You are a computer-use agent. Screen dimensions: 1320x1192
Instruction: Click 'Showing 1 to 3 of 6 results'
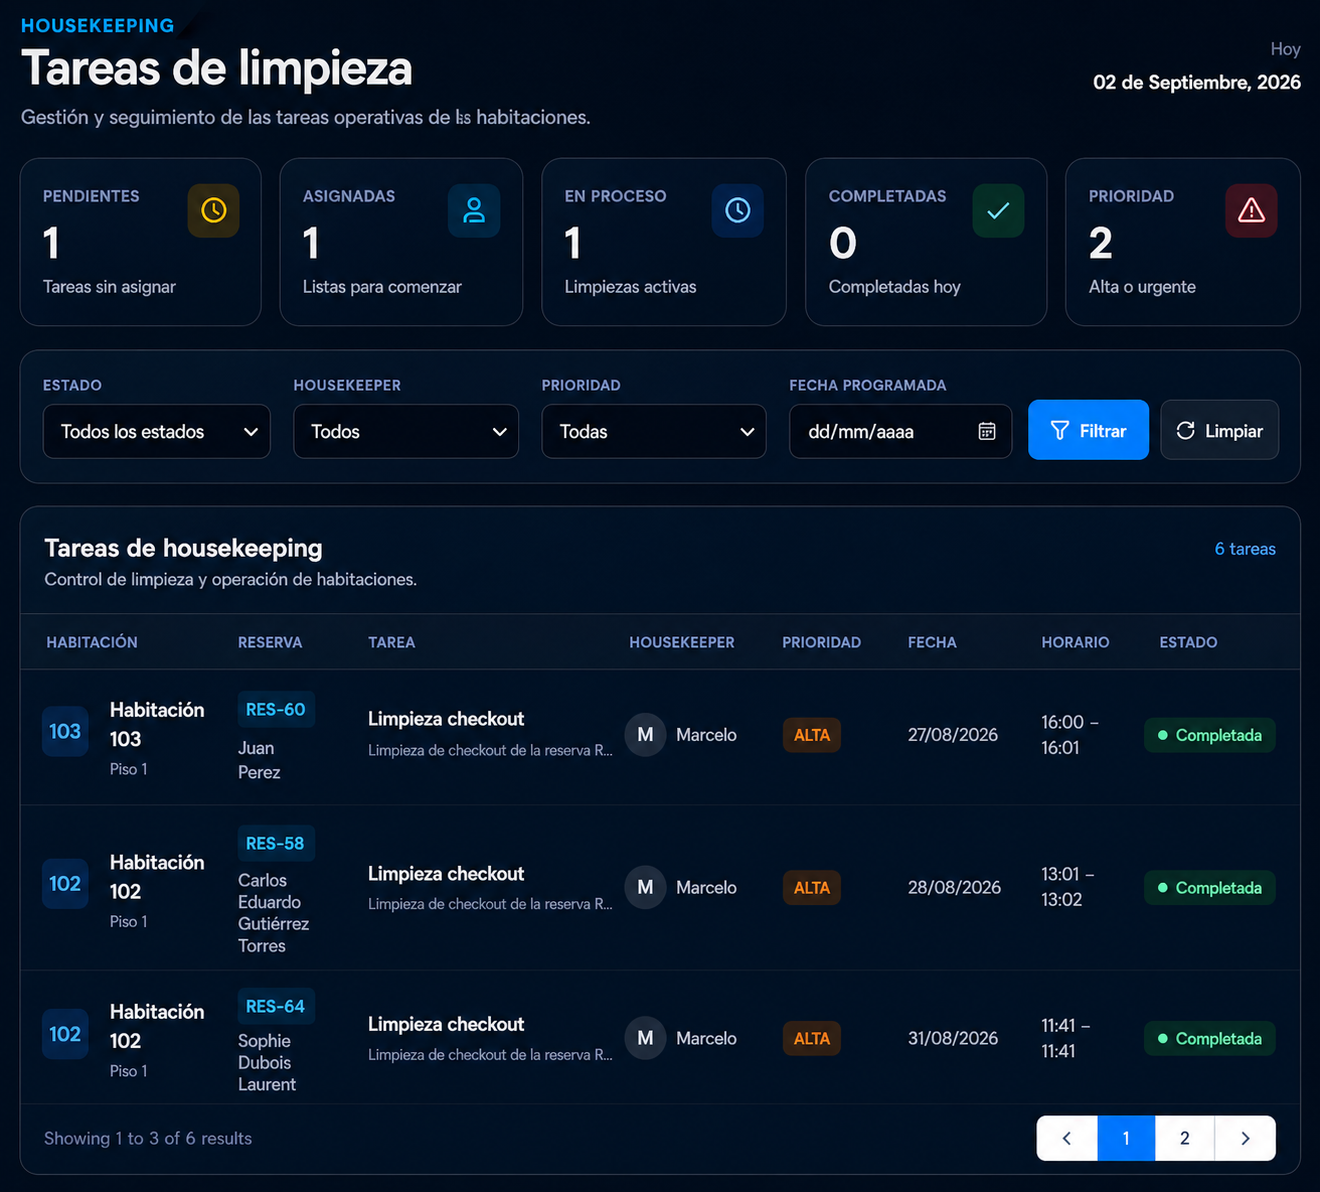148,1138
